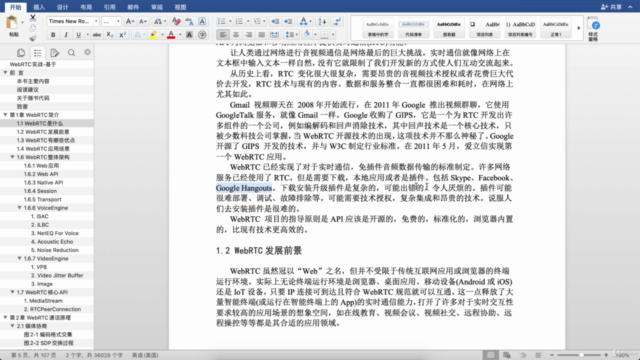
Task: Collapse the ribbon with the chevron
Action: click(x=630, y=7)
